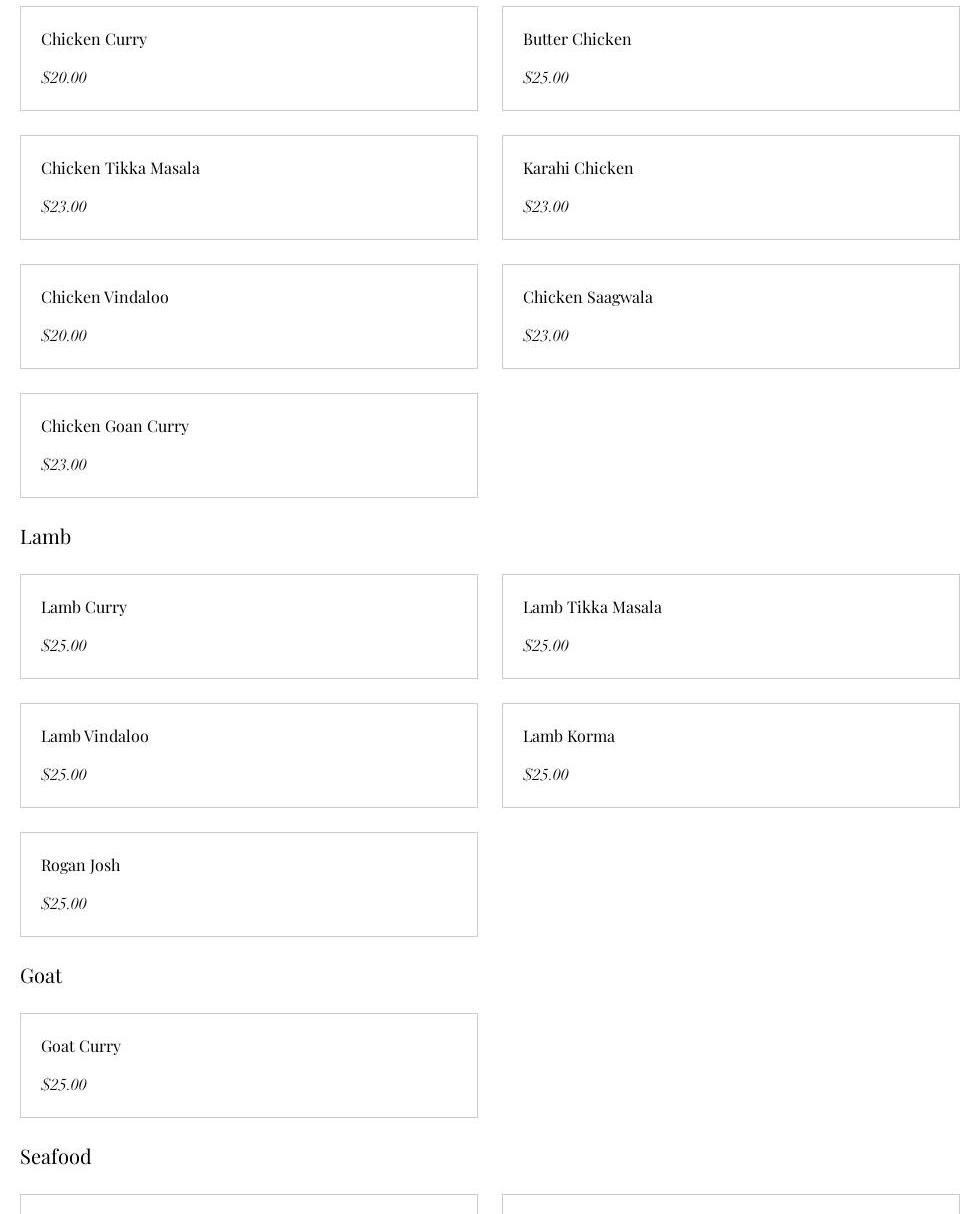Viewport: 965px width, 1214px height.
Task: Click the Lamb Korma card
Action: pyautogui.click(x=731, y=755)
